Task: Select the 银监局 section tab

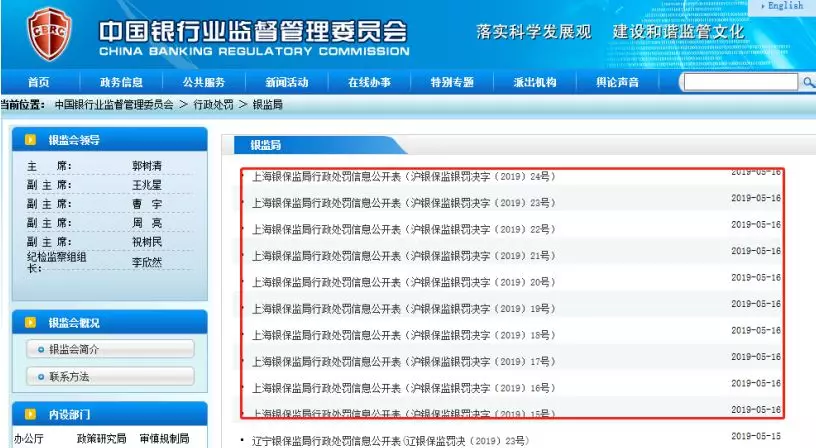Action: (x=266, y=145)
